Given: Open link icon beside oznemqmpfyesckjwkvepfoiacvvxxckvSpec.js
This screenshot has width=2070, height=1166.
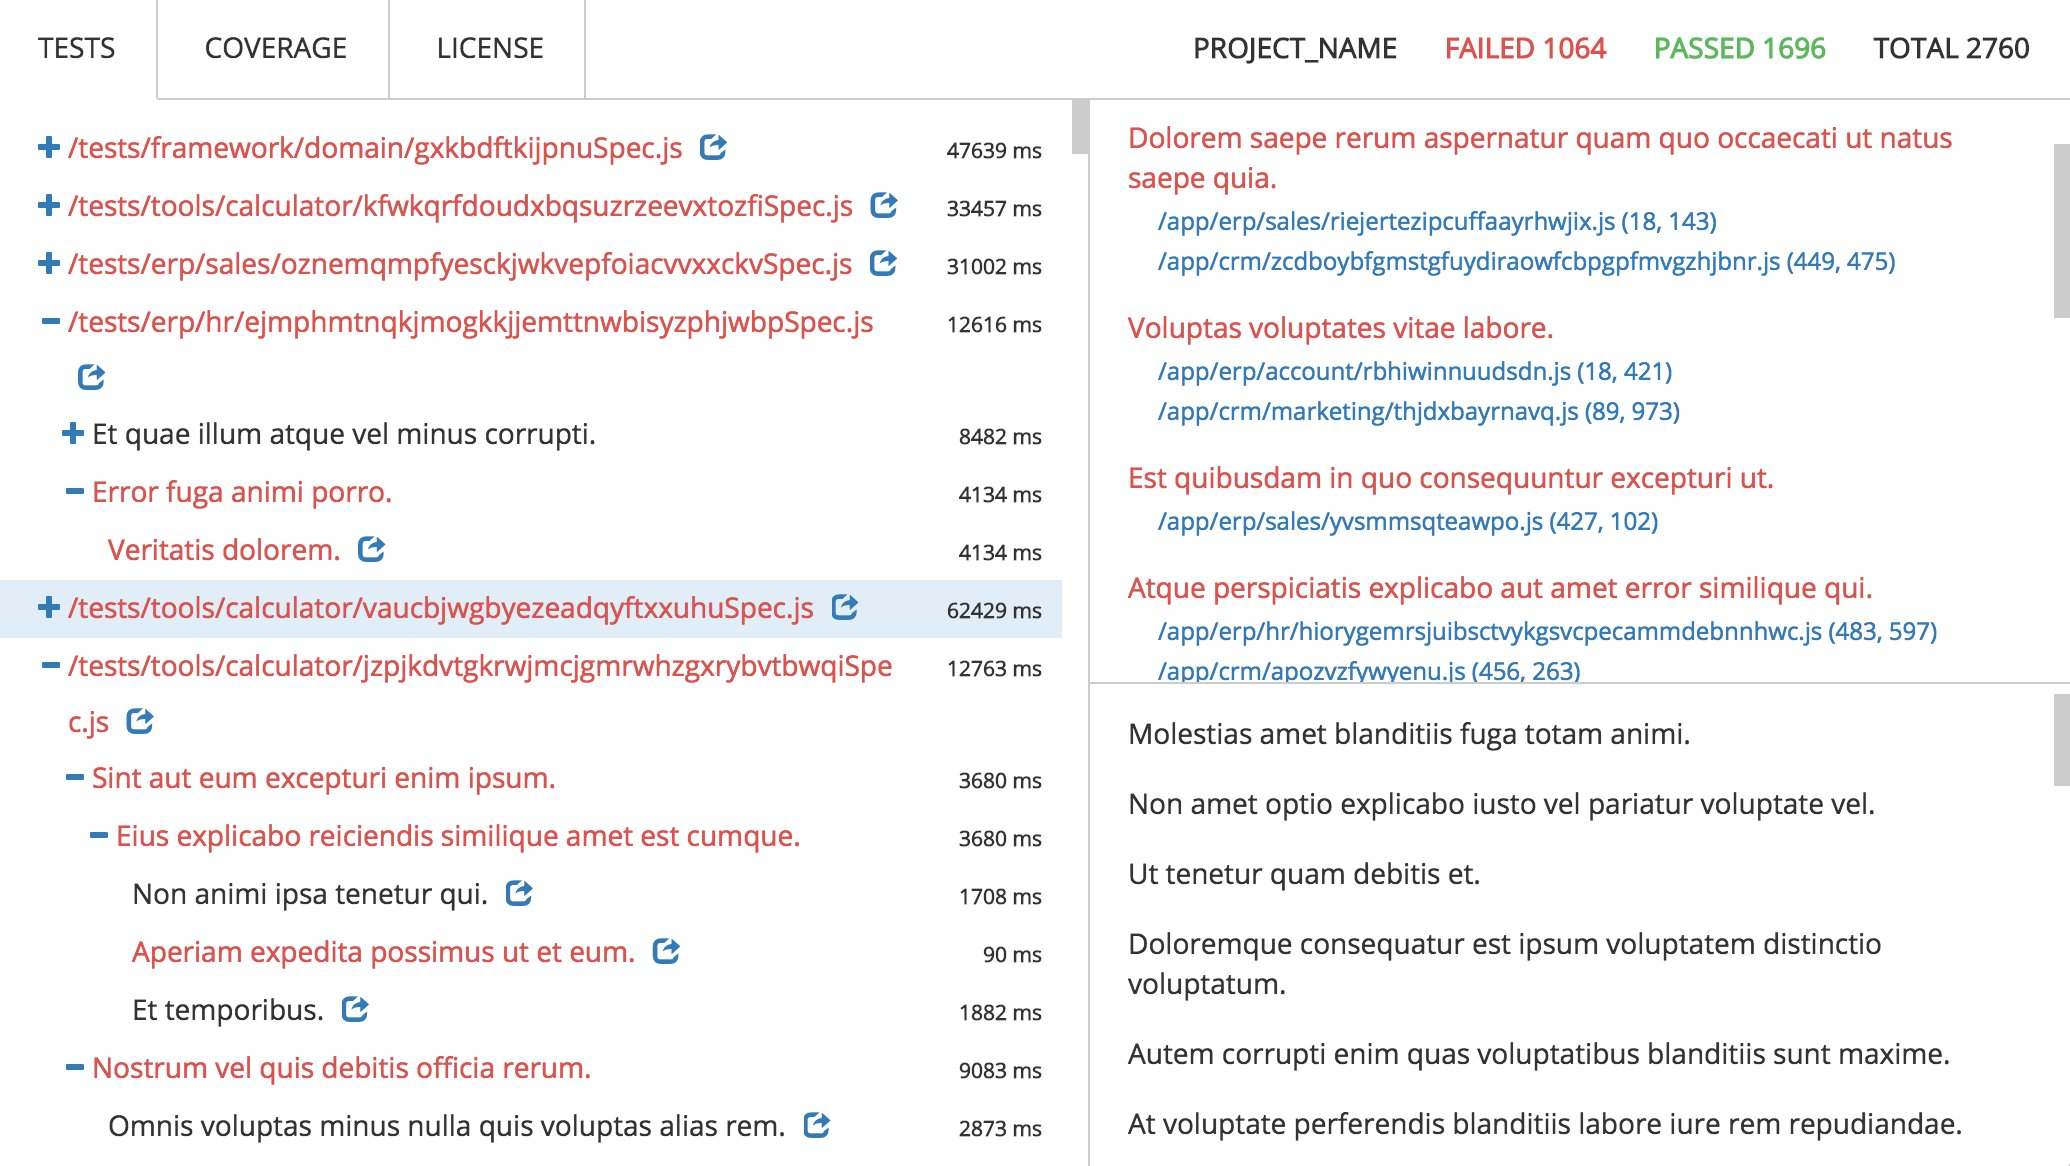Looking at the screenshot, I should [883, 263].
